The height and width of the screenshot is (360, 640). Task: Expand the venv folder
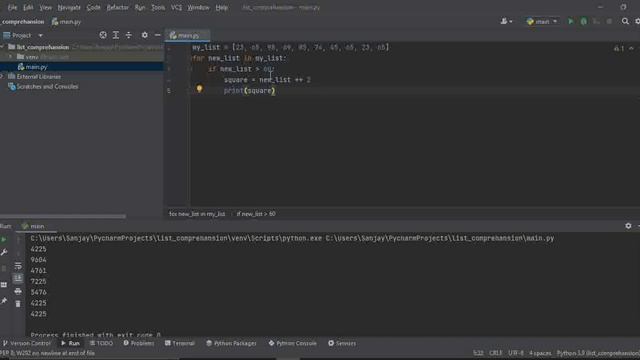click(x=11, y=57)
